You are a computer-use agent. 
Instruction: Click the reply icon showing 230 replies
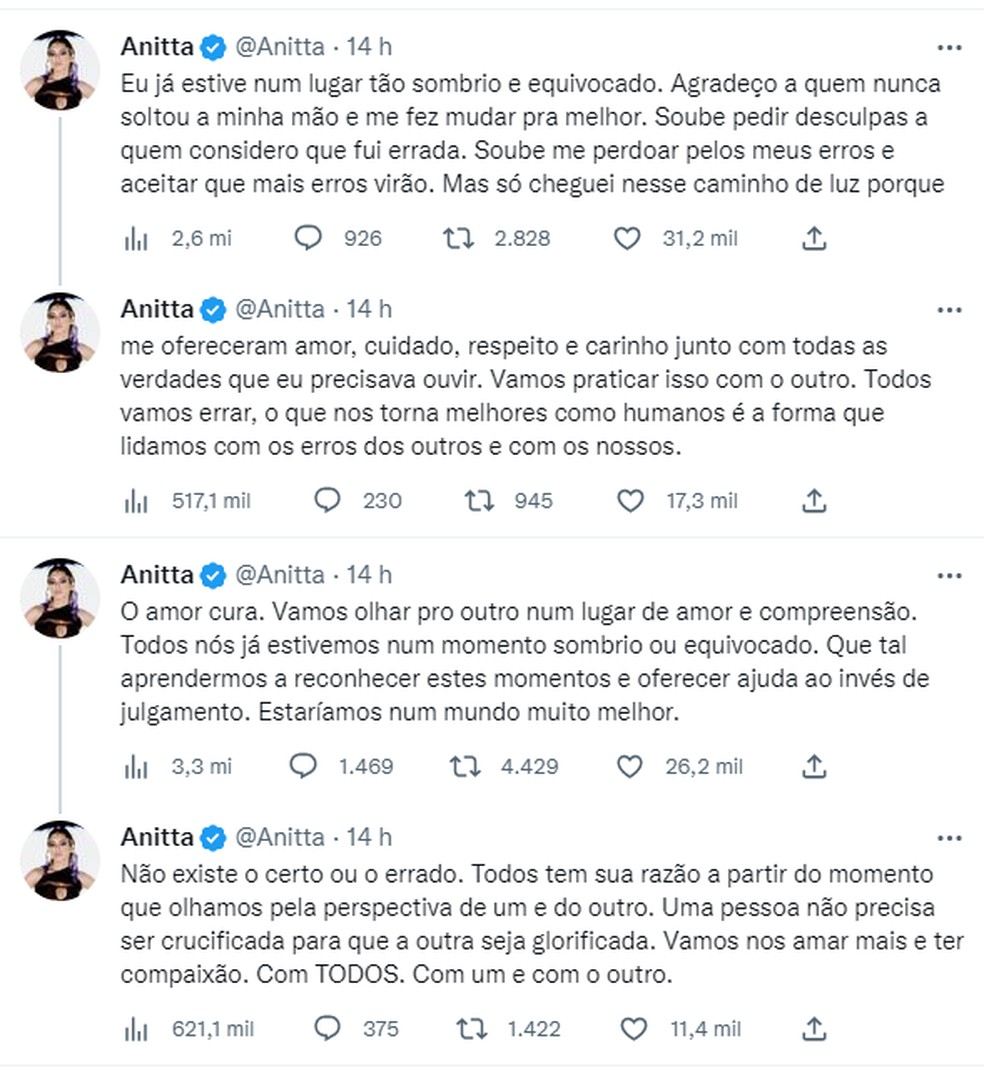click(x=328, y=500)
